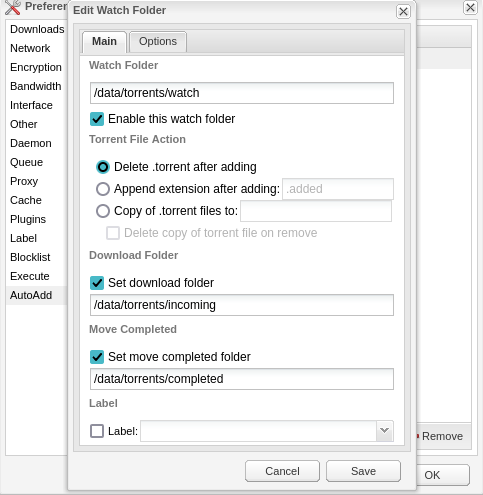Enable the Label checkbox
The image size is (483, 495).
[97, 431]
